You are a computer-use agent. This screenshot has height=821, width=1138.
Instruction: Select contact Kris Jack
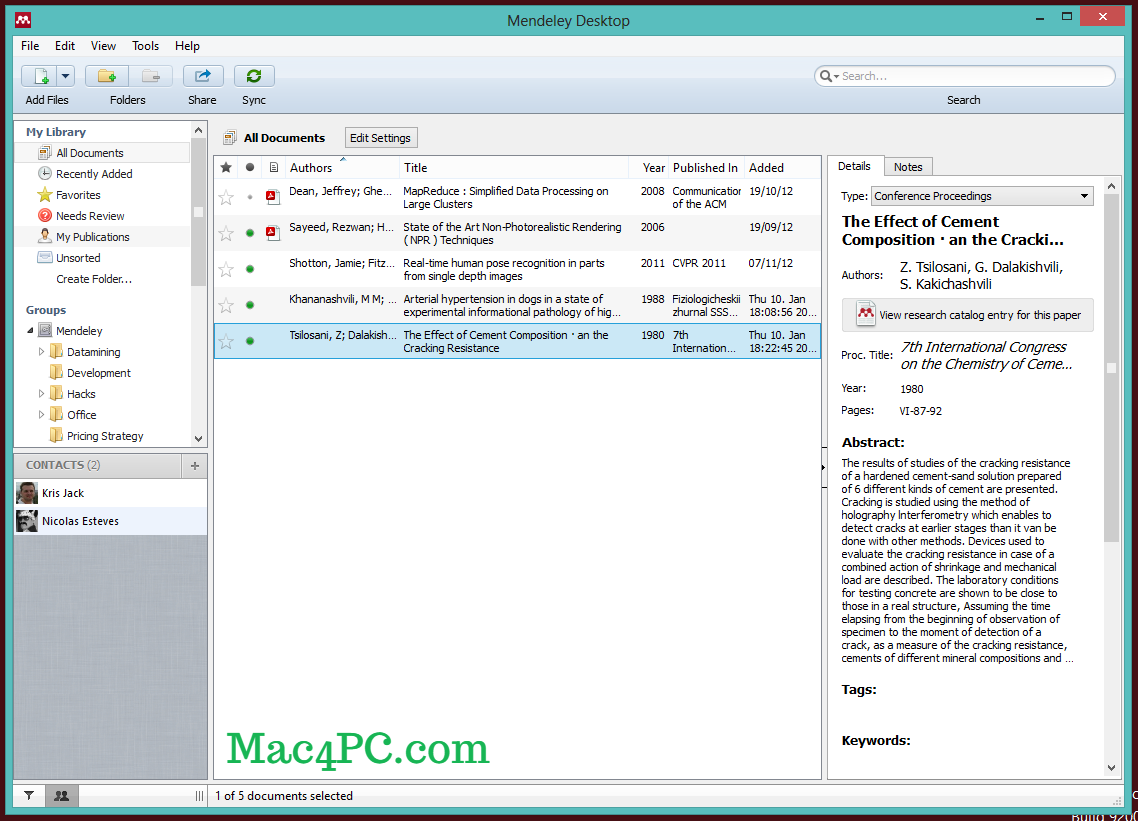(110, 493)
